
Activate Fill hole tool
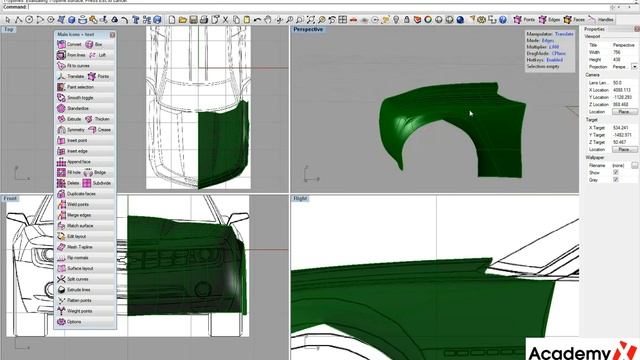click(x=69, y=172)
